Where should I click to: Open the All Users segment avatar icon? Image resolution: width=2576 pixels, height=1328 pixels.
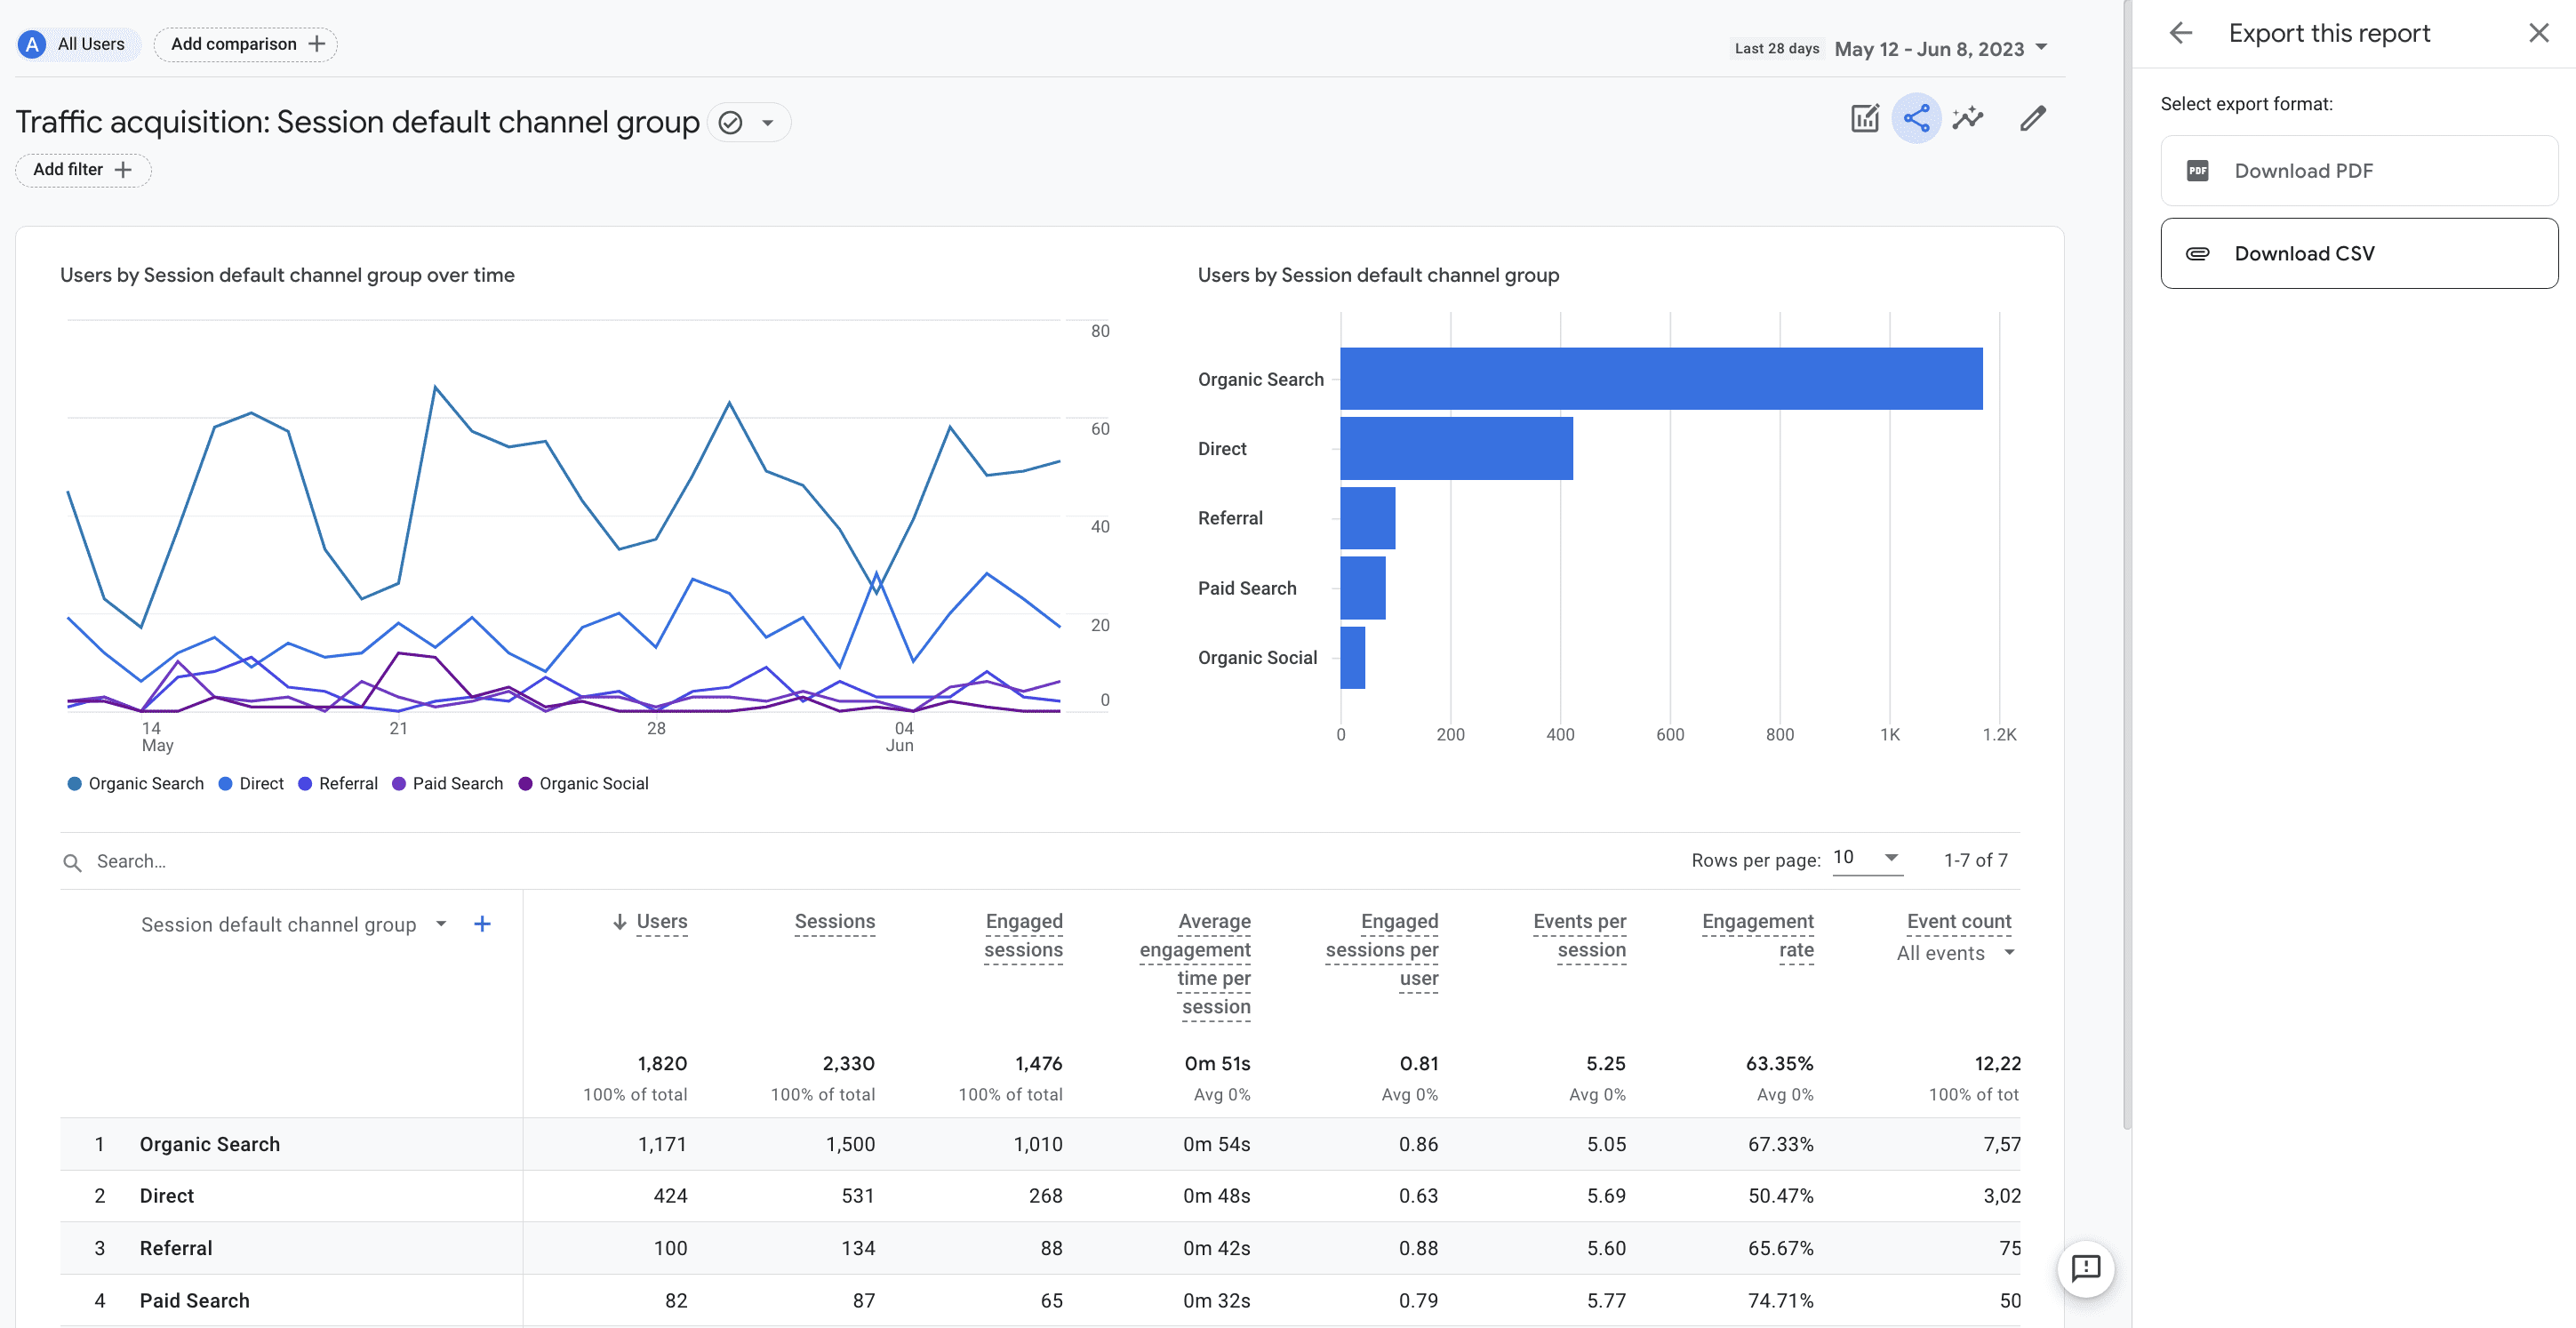(31, 43)
